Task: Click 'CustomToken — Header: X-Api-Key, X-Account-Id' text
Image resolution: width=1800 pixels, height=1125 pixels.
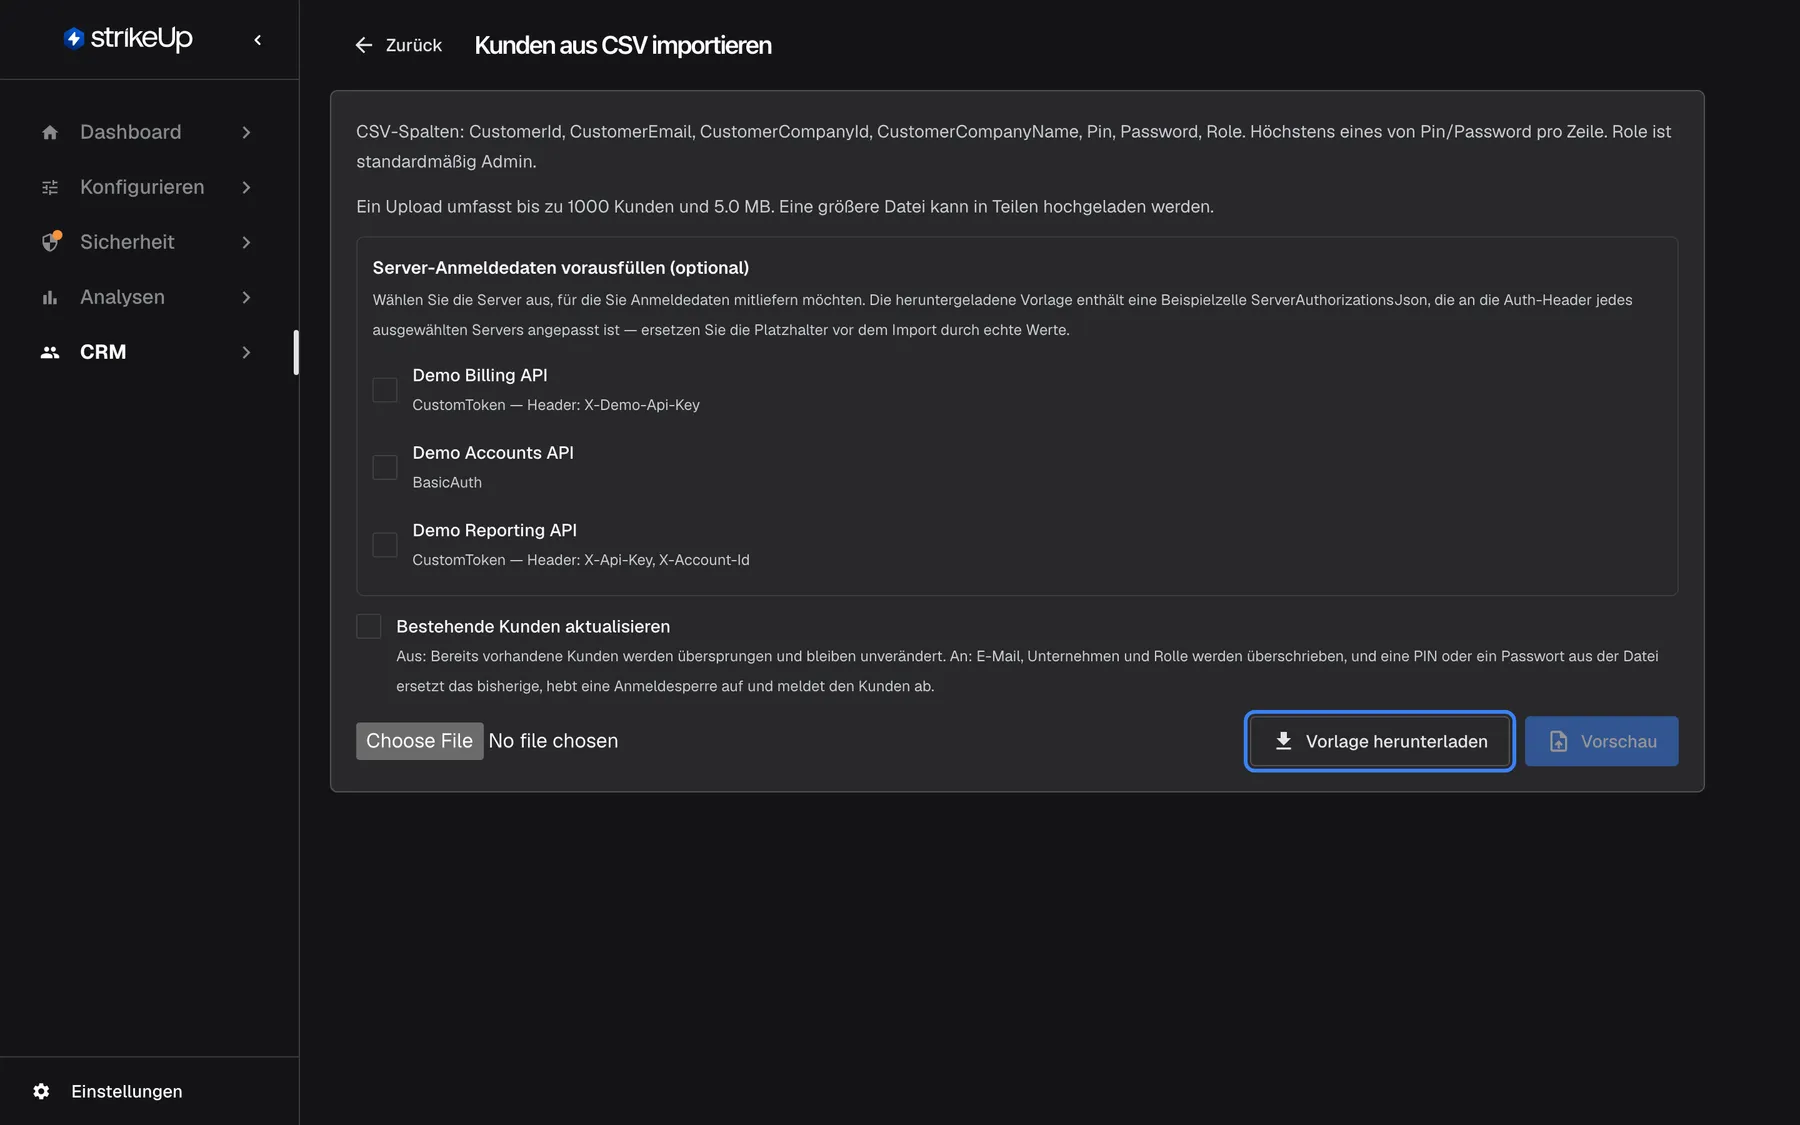Action: [x=581, y=560]
